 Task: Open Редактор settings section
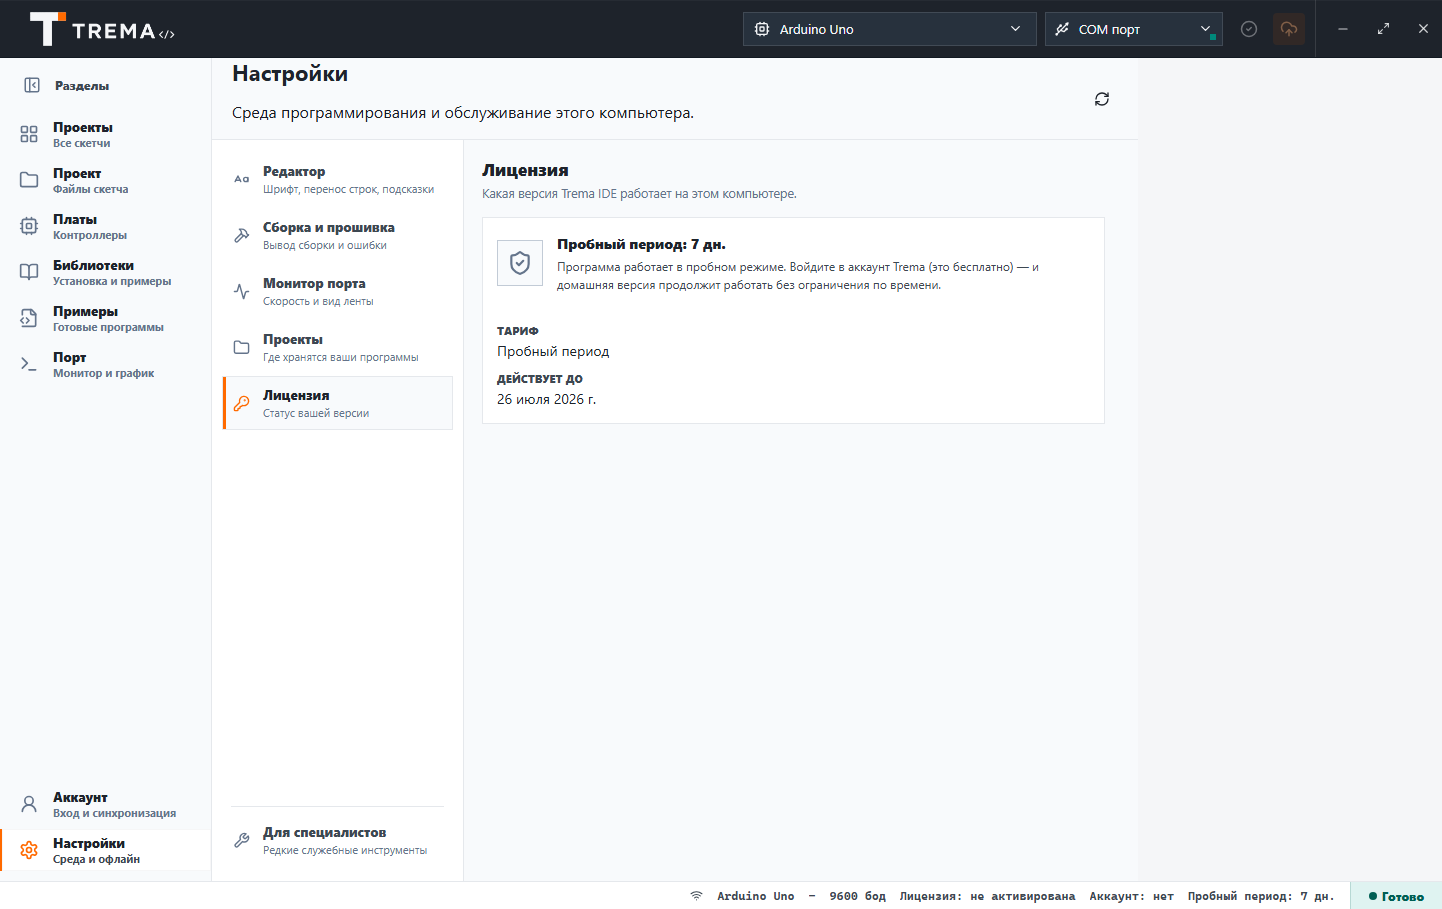(x=338, y=180)
